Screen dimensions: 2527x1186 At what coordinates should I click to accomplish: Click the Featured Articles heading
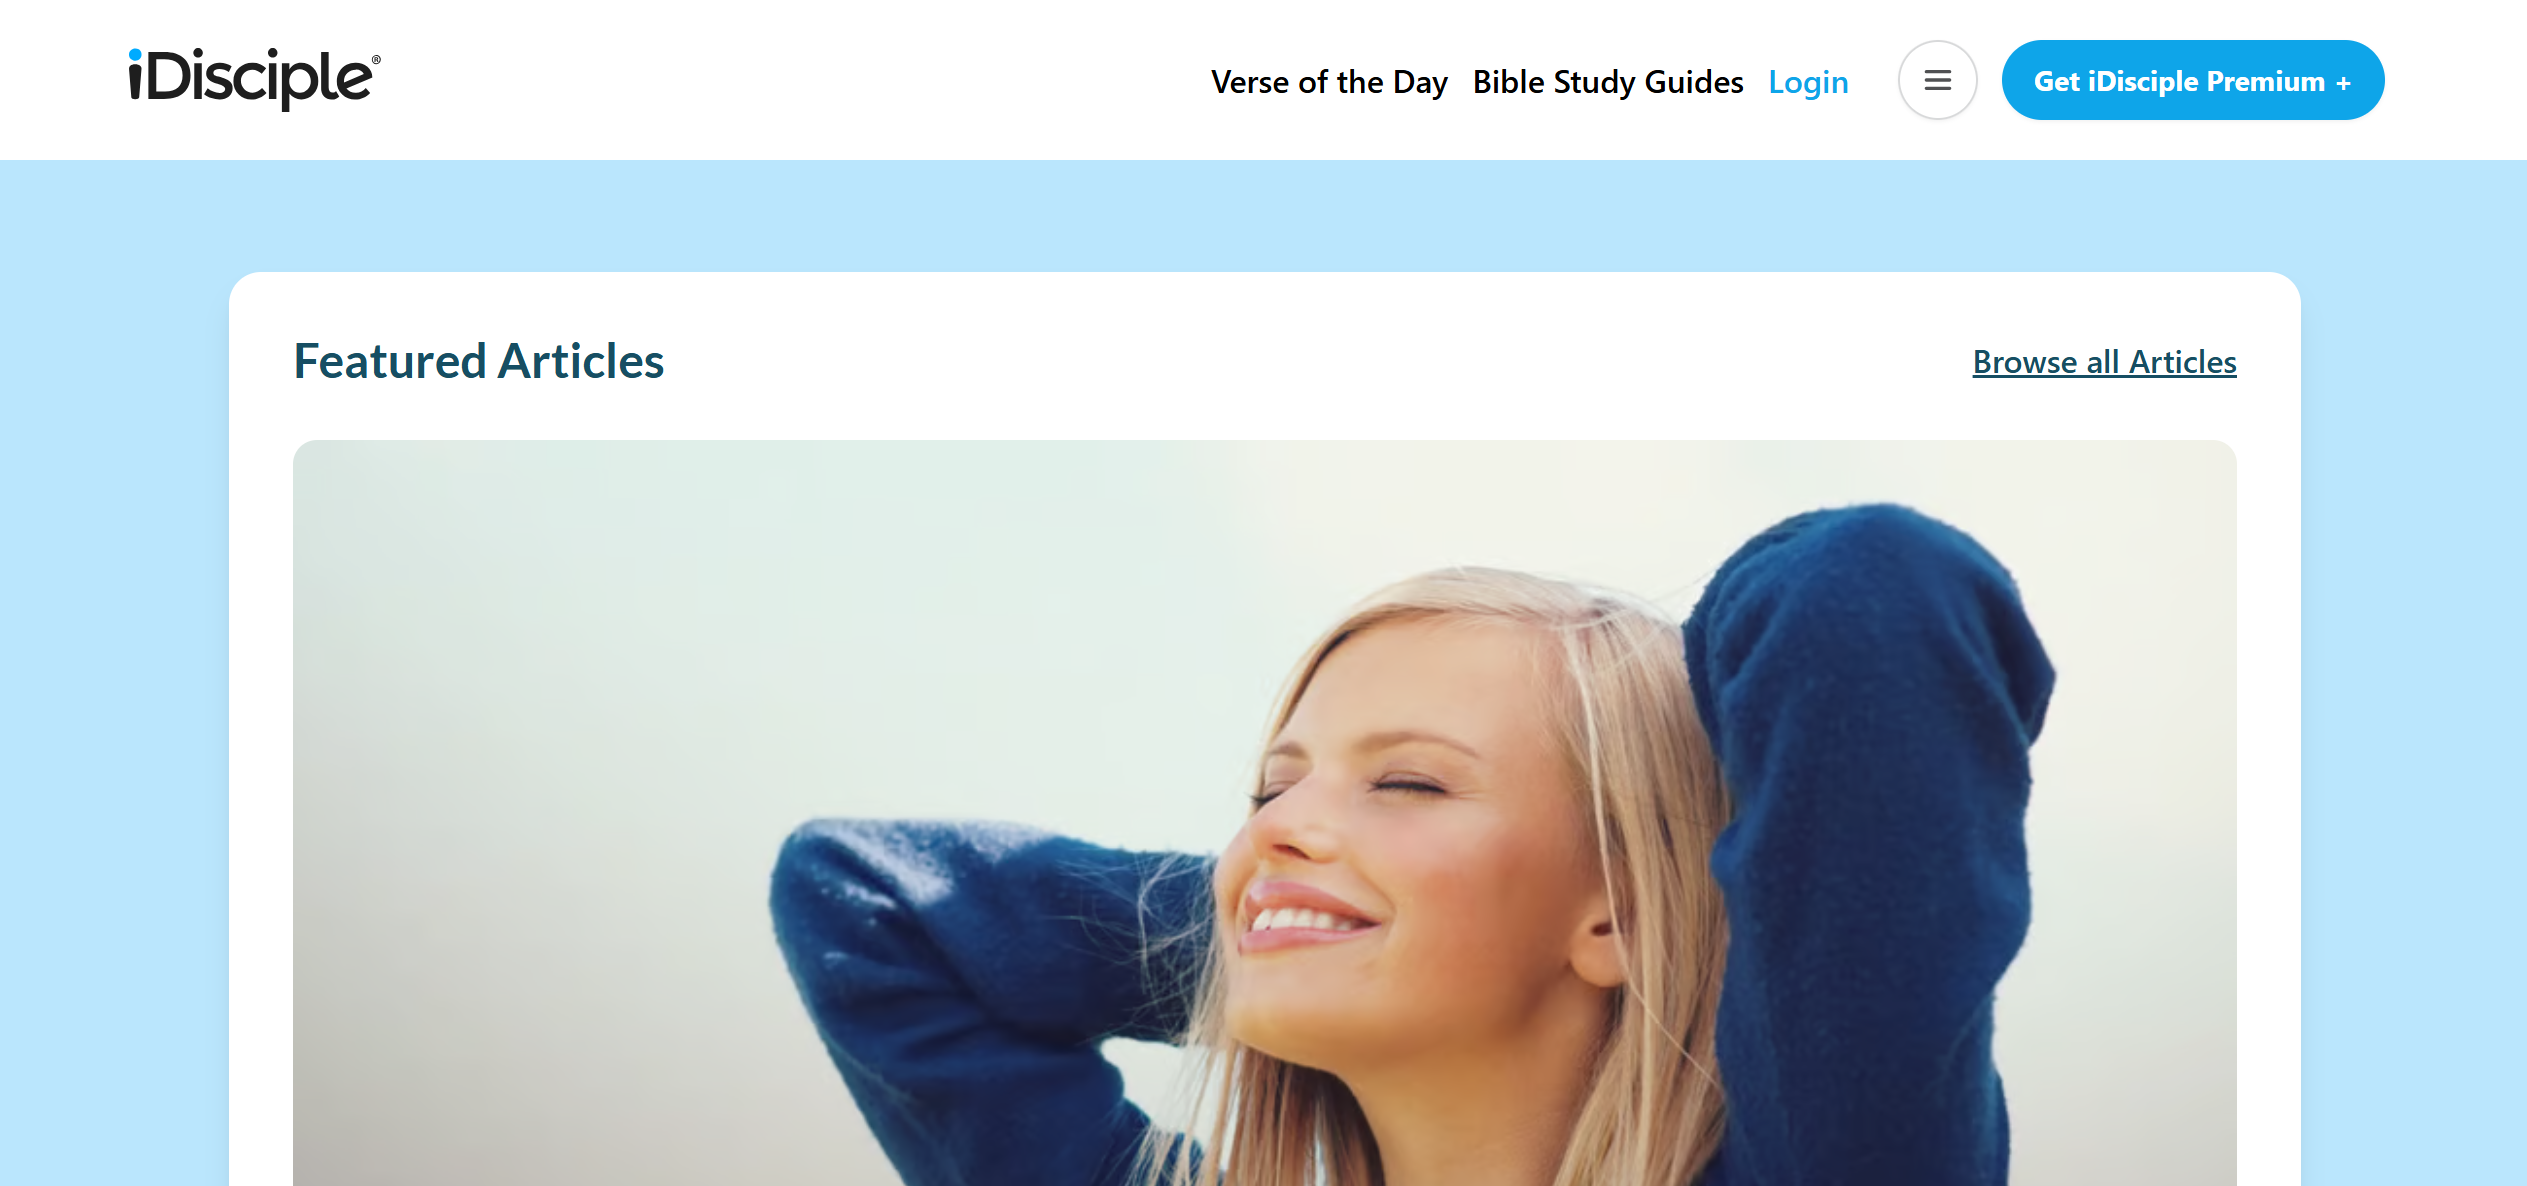478,361
